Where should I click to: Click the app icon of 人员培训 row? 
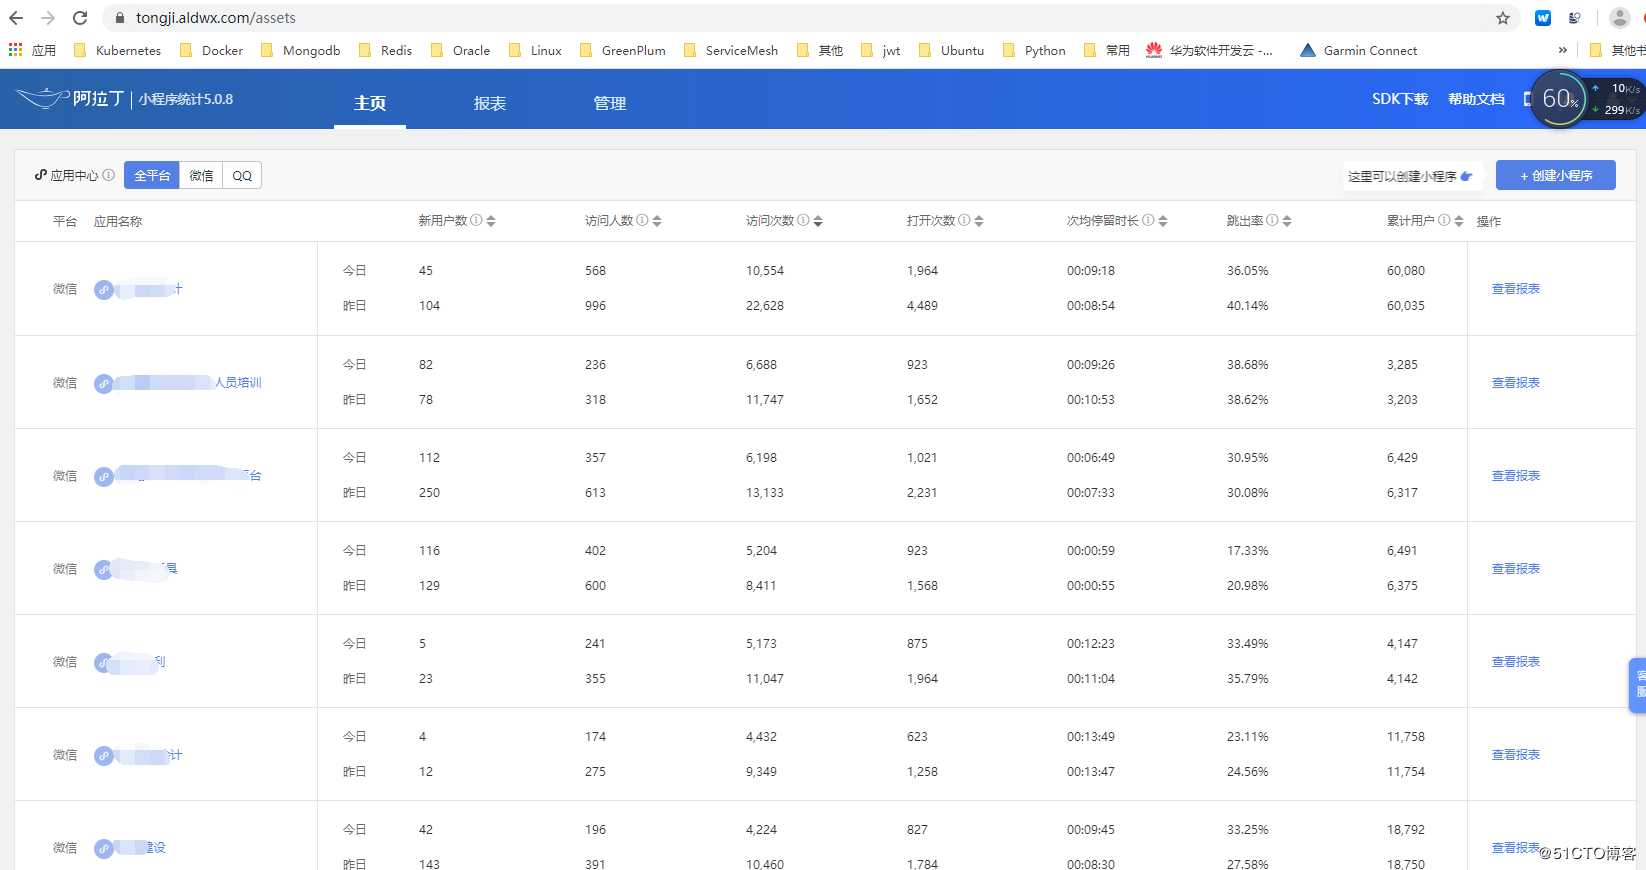104,383
